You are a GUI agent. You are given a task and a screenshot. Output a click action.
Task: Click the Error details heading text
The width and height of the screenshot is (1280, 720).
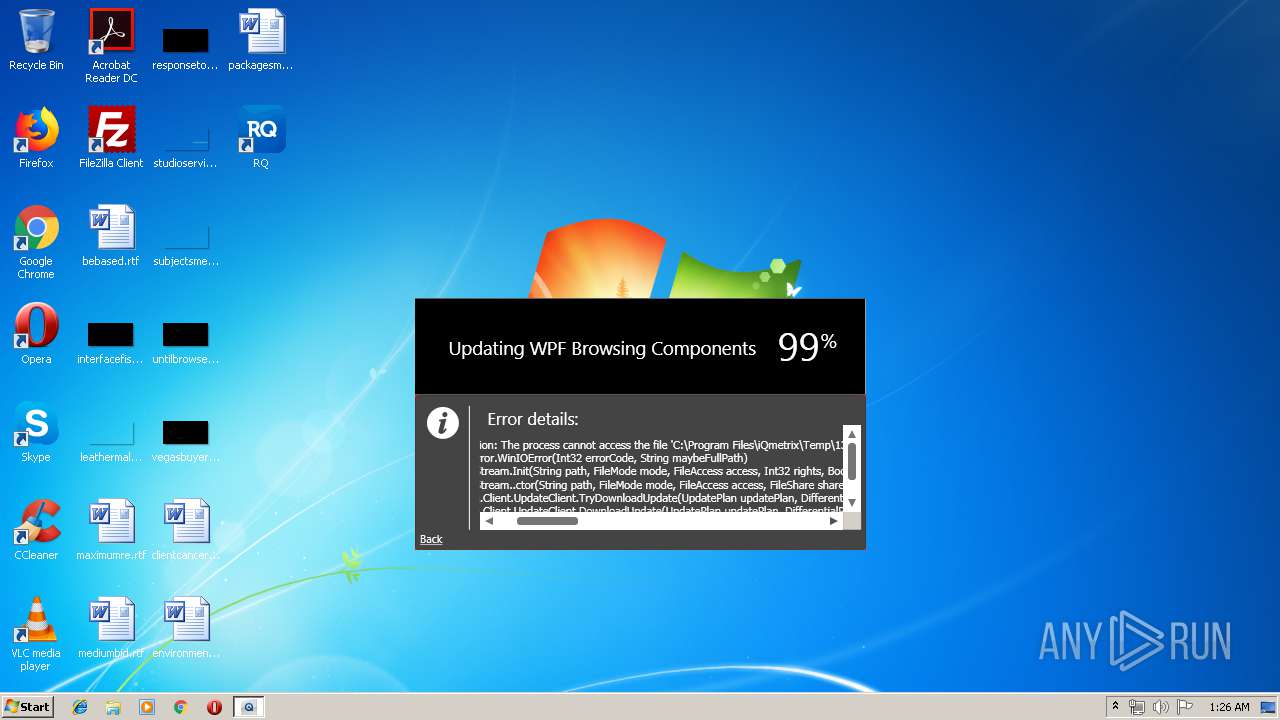[x=533, y=419]
